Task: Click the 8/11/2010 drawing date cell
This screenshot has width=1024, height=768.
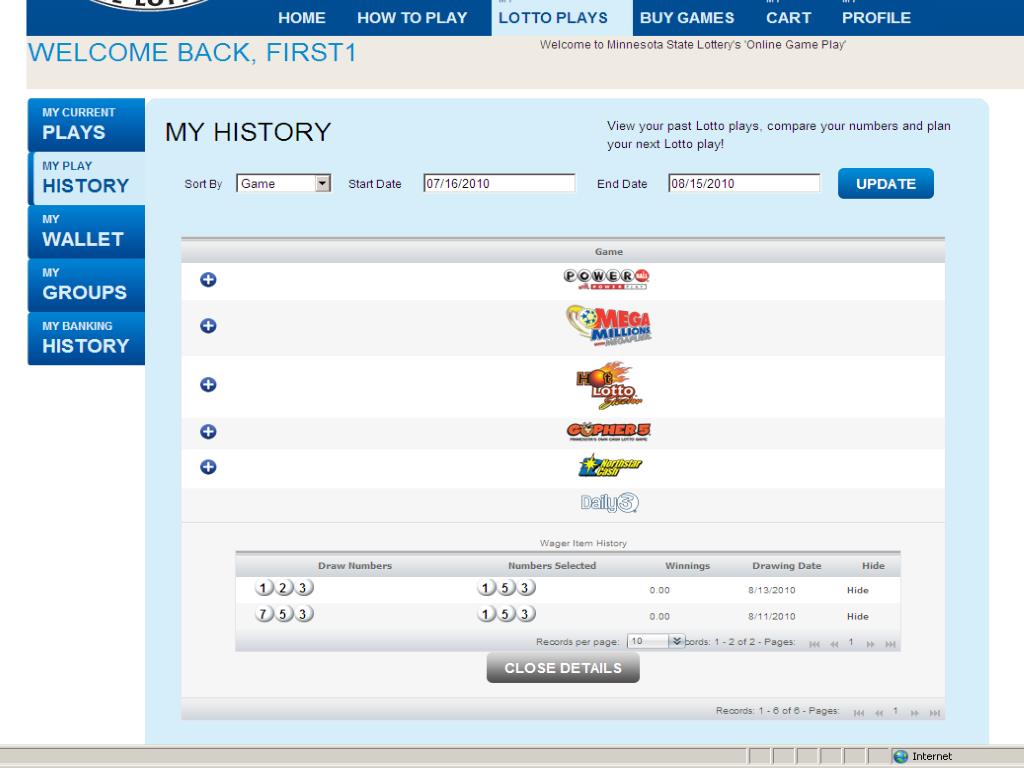Action: (x=771, y=616)
